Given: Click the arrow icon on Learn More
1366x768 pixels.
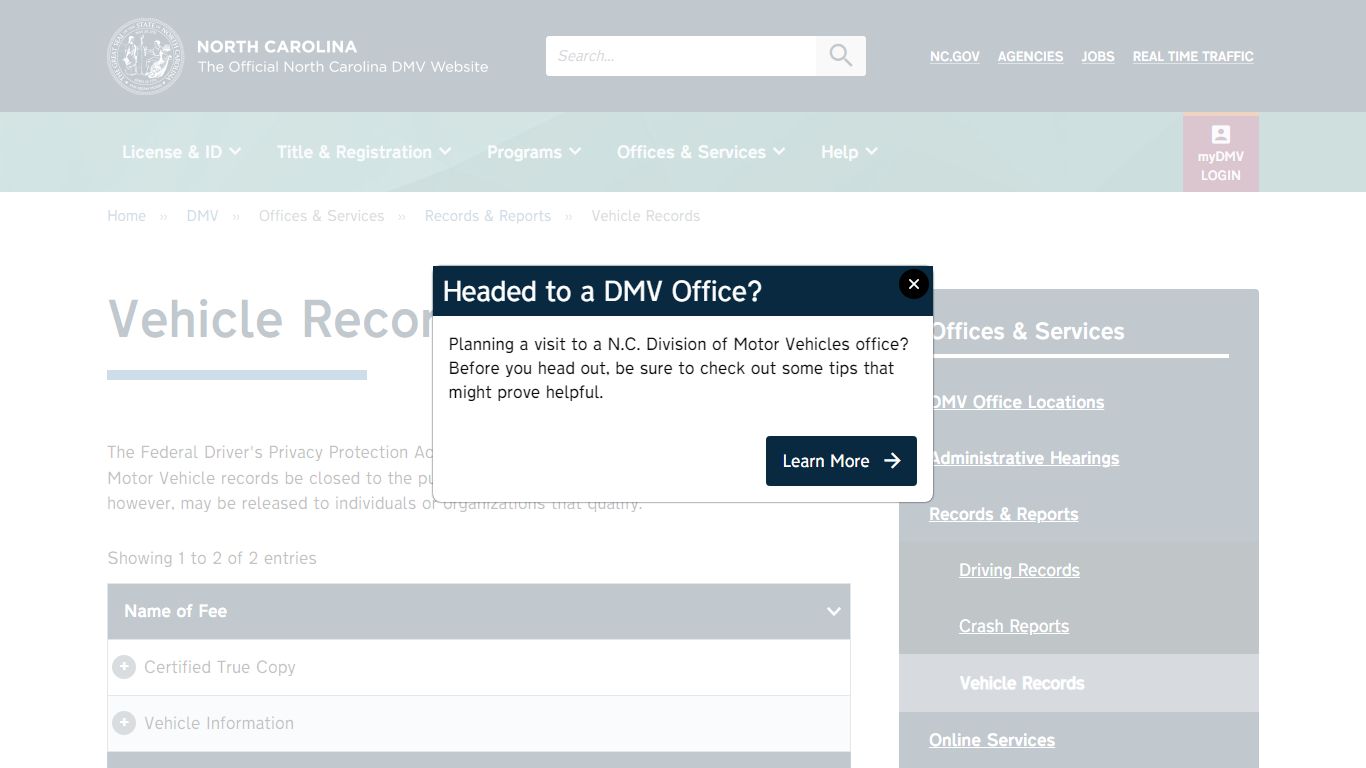Looking at the screenshot, I should 893,461.
